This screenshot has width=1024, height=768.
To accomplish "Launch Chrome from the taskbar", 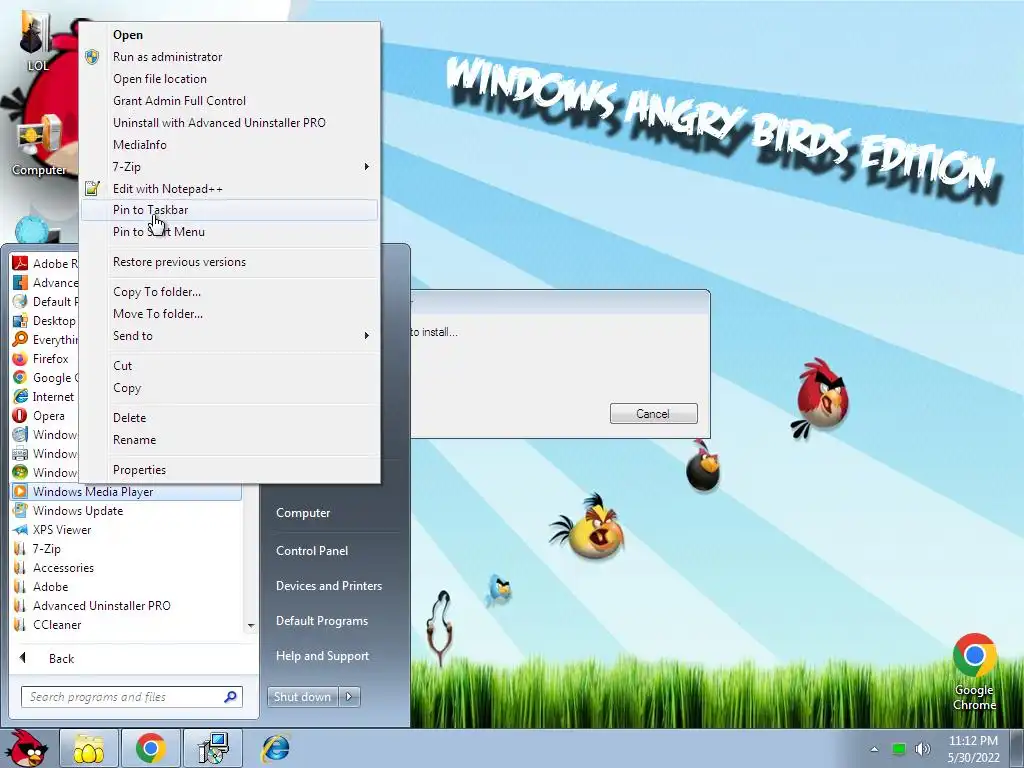I will coord(150,748).
